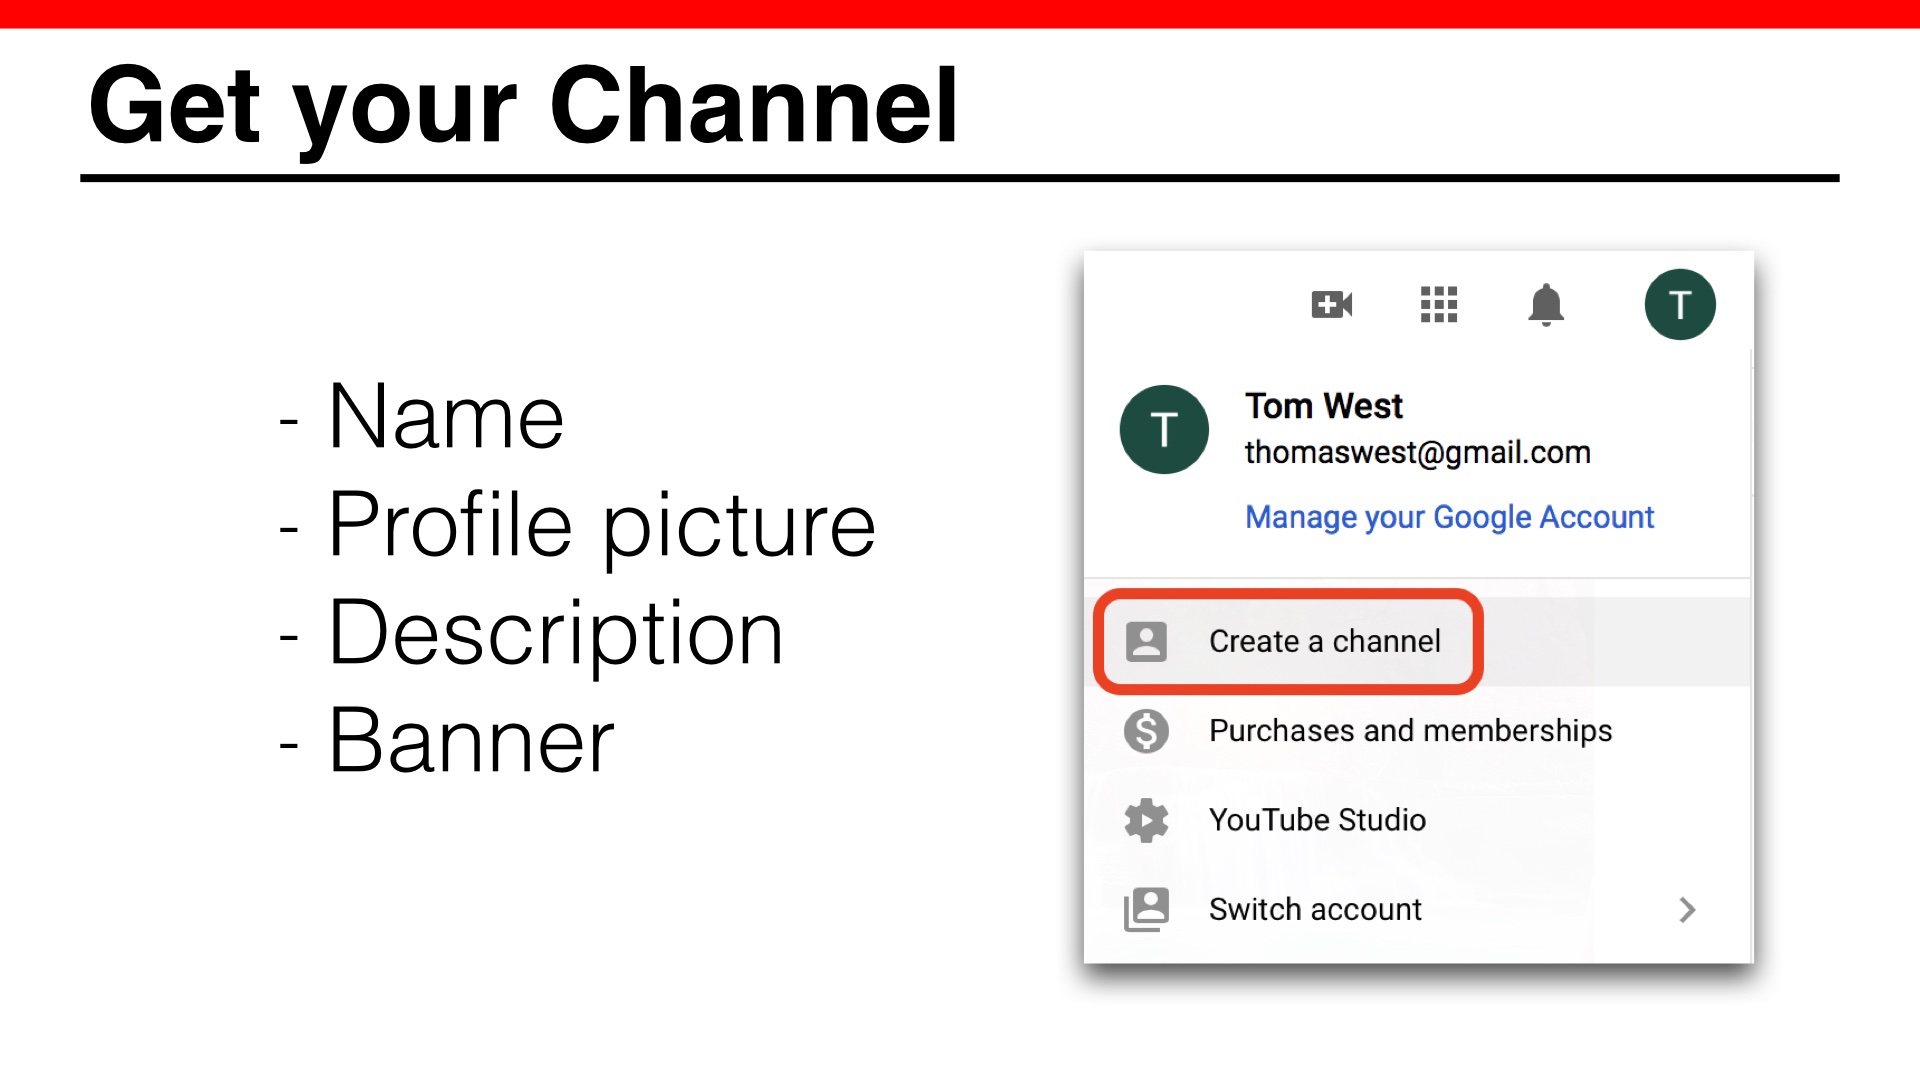This screenshot has width=1920, height=1080.
Task: Open the YouTube apps grid icon
Action: (1439, 304)
